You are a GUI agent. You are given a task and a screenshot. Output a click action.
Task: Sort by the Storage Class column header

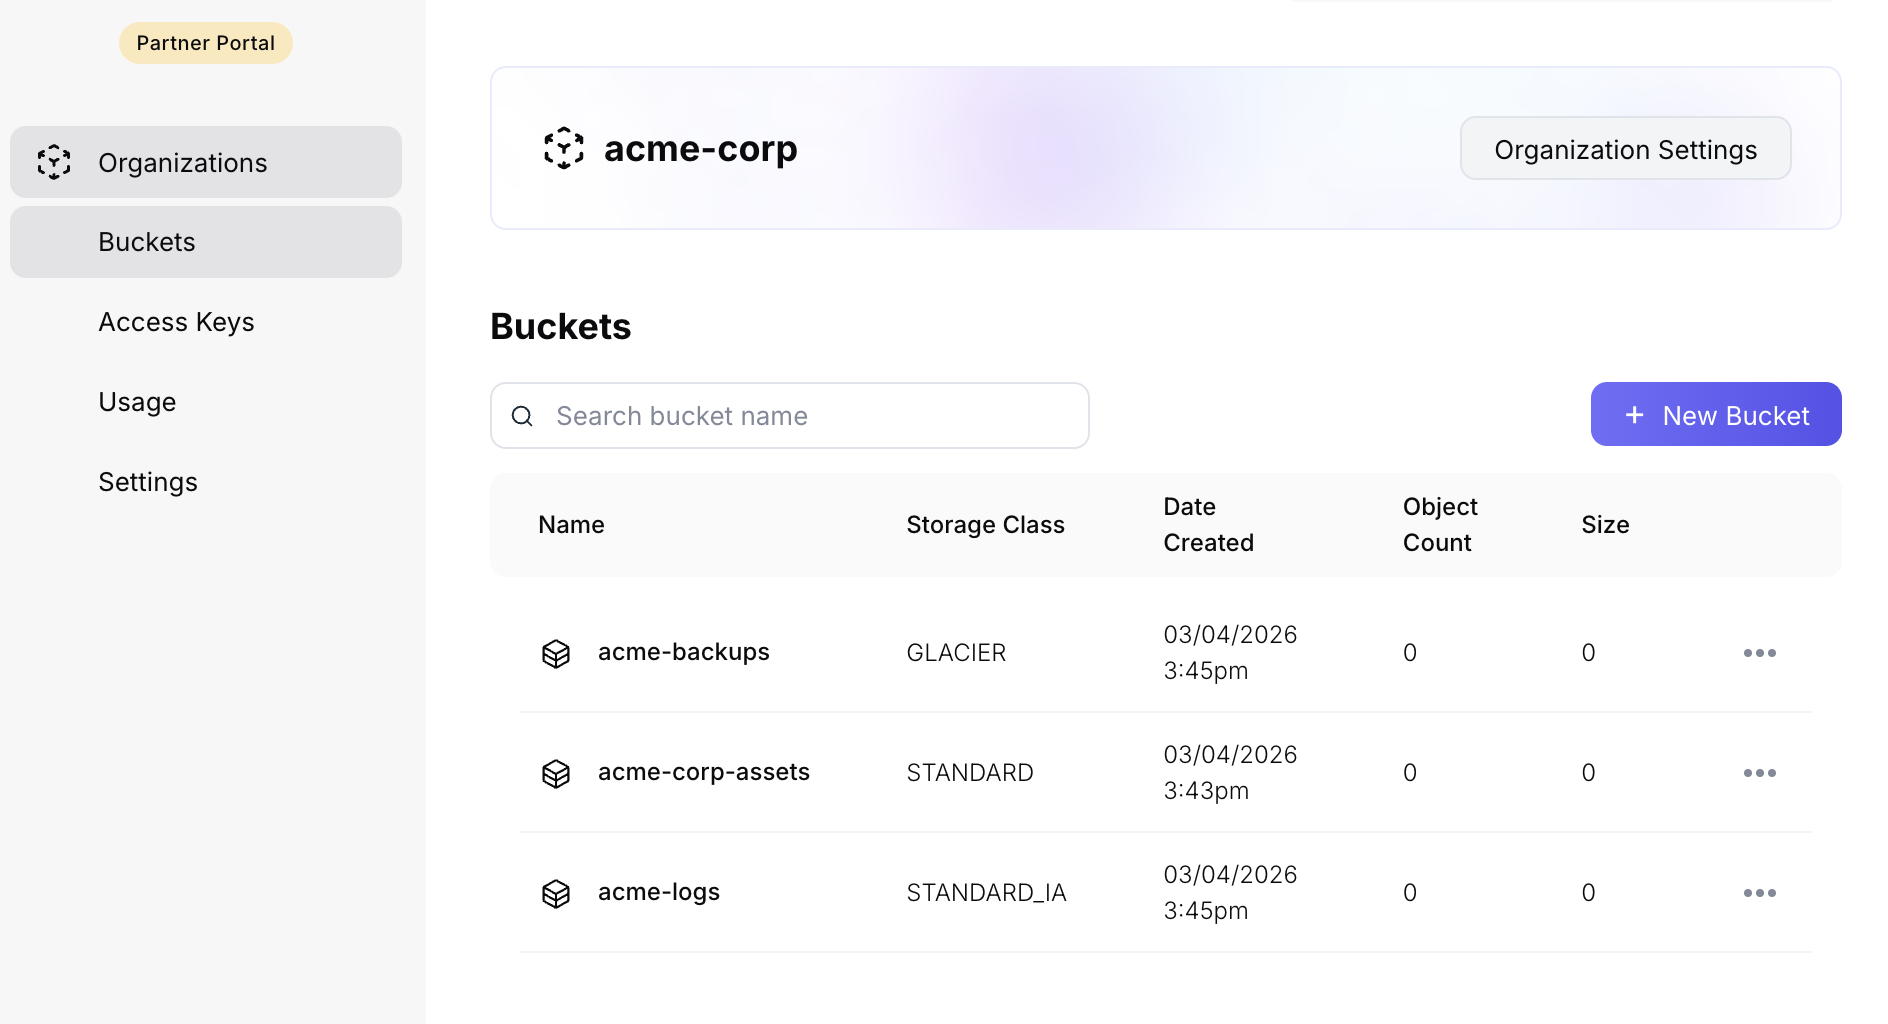[985, 525]
